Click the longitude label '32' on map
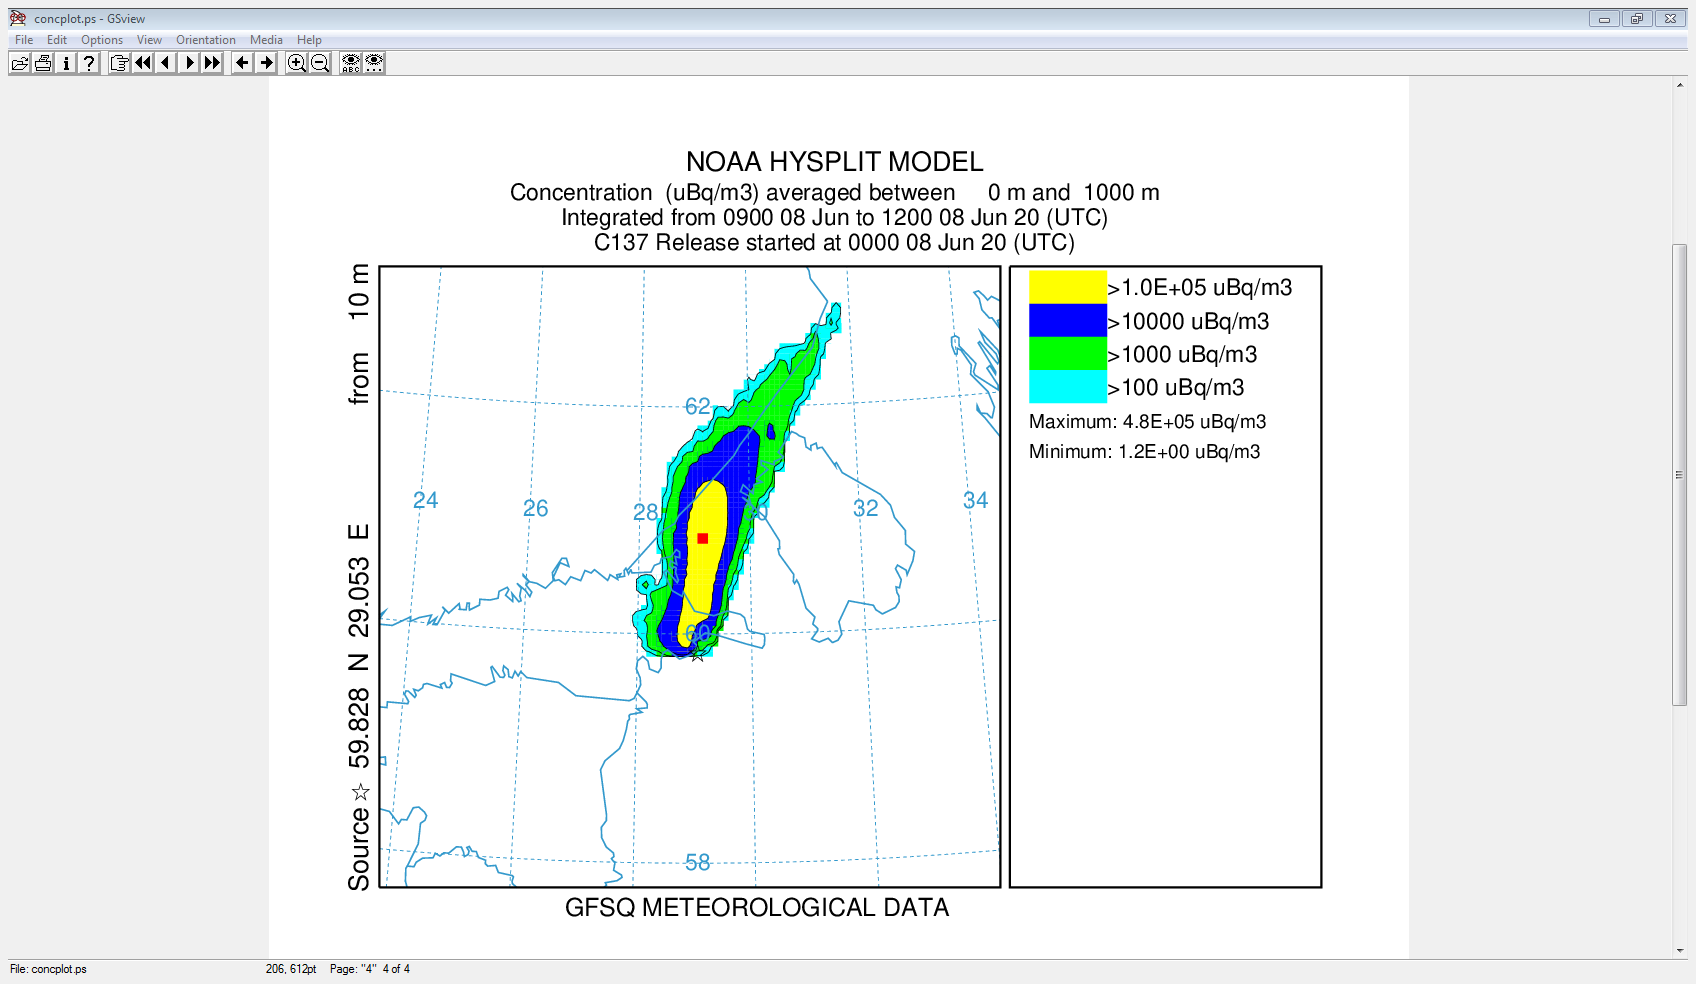Image resolution: width=1696 pixels, height=984 pixels. tap(866, 508)
